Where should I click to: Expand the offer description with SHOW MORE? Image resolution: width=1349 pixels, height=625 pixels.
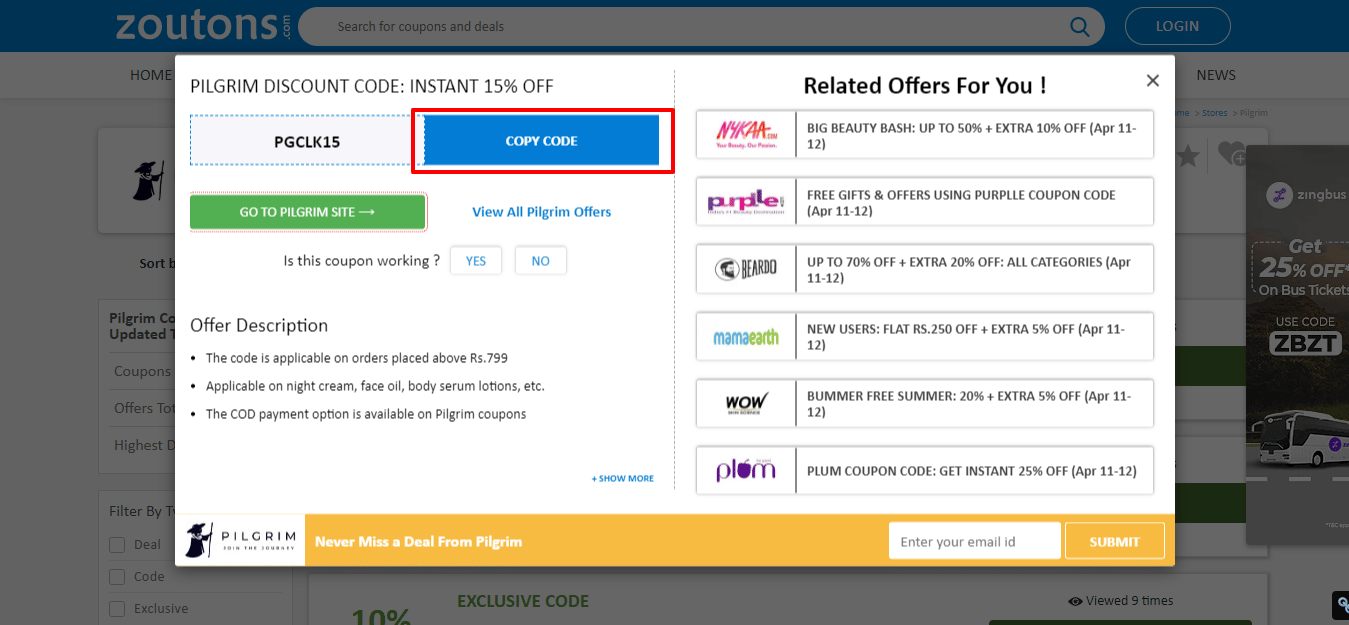pos(622,478)
